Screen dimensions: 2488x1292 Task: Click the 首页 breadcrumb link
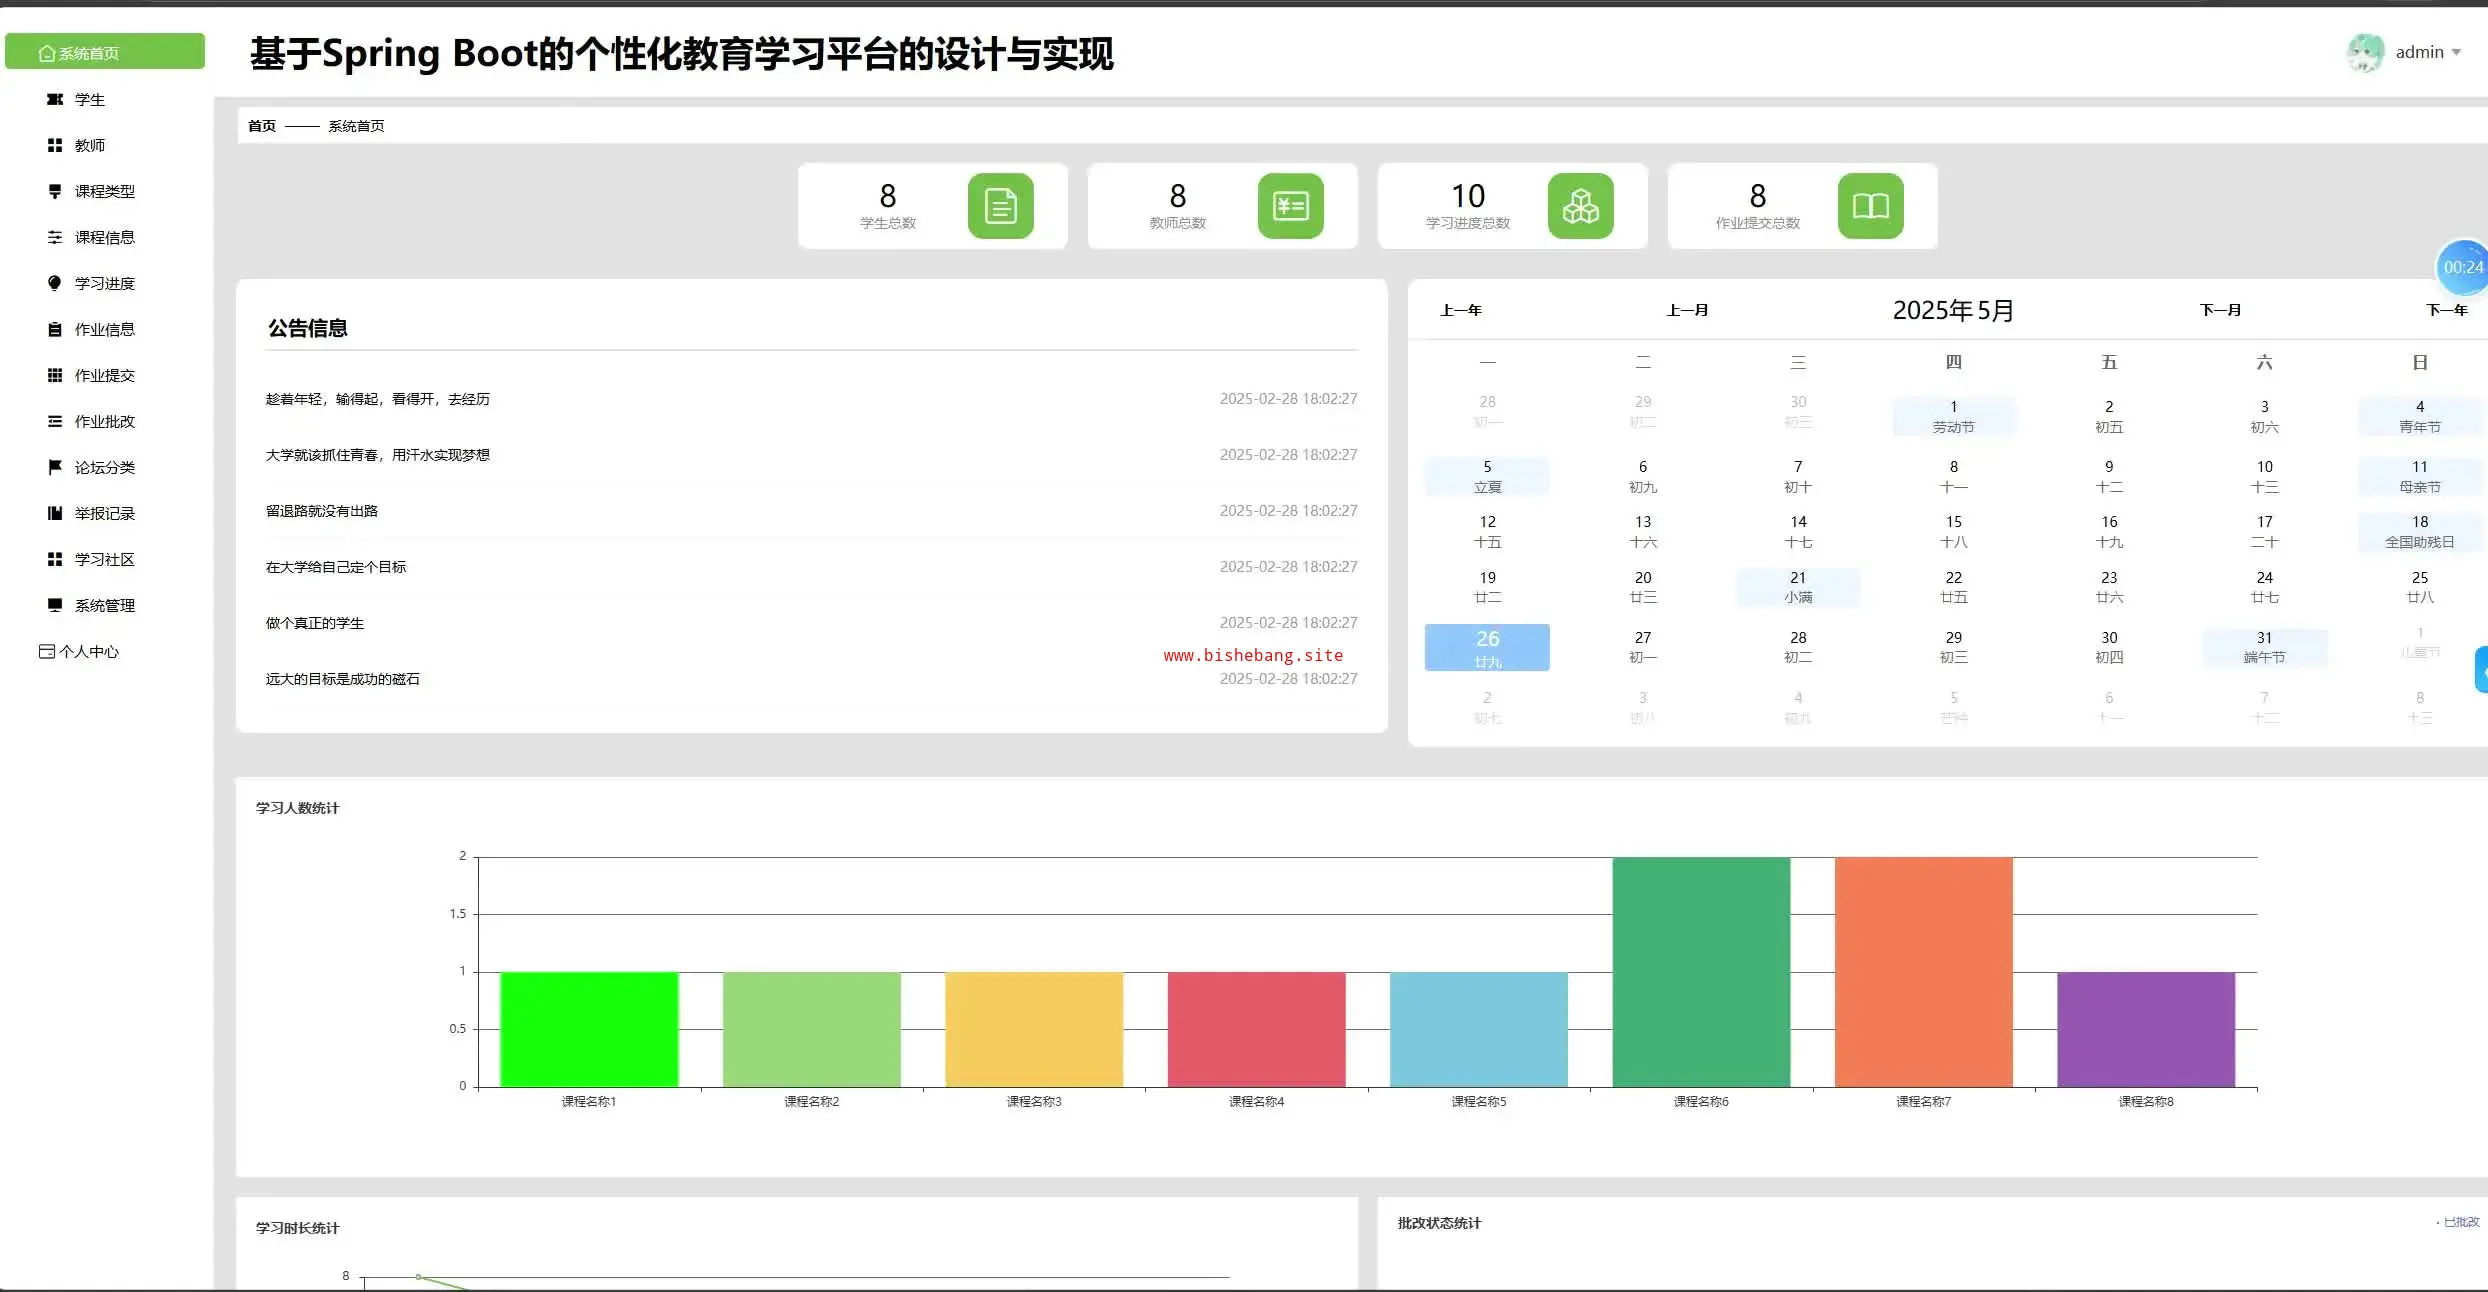pos(262,126)
